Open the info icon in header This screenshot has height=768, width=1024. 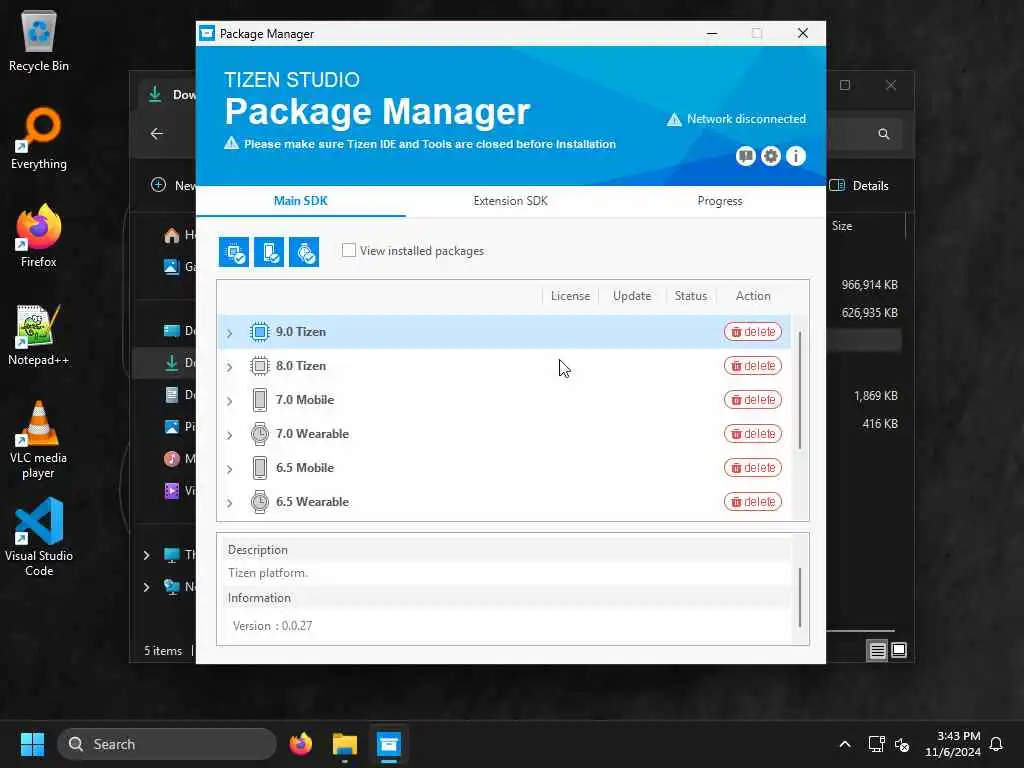click(795, 156)
